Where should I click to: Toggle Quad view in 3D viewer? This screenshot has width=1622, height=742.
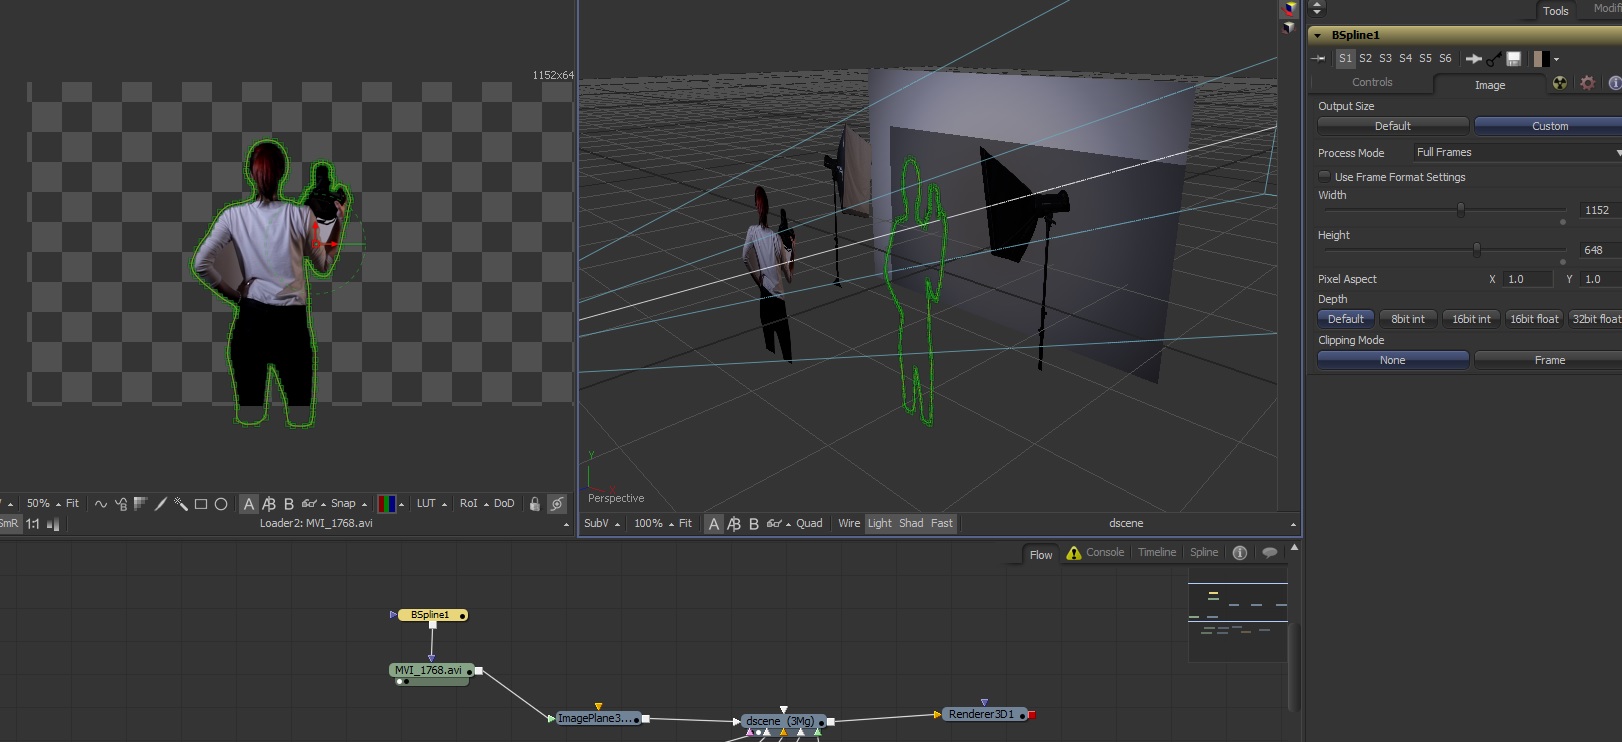tap(809, 524)
